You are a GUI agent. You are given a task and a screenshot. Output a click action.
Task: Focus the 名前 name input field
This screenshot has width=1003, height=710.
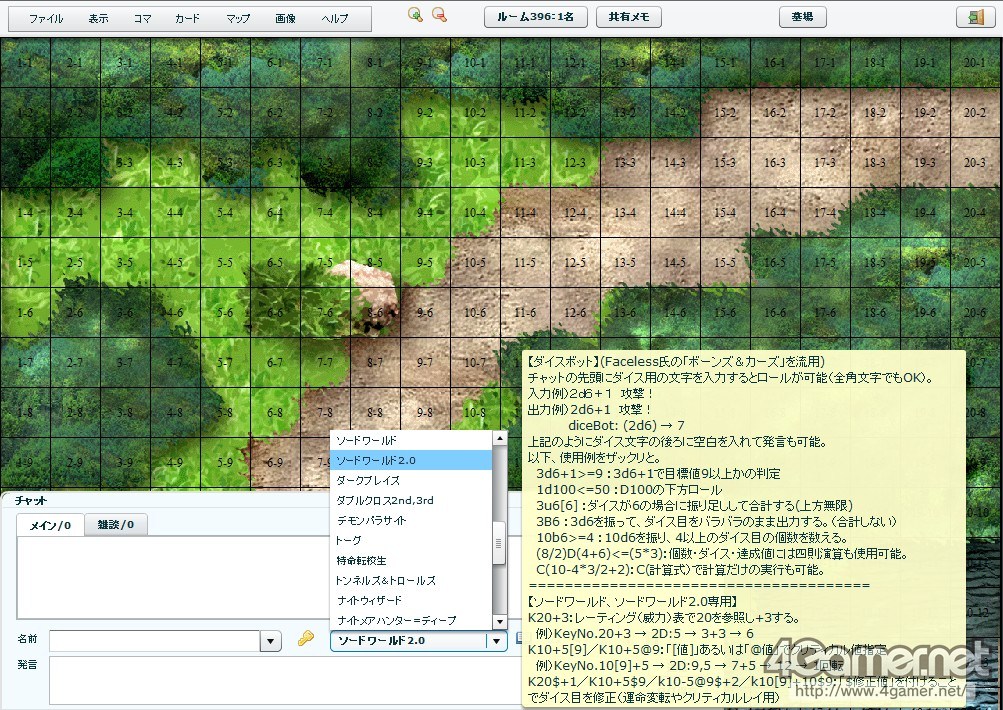pyautogui.click(x=155, y=641)
